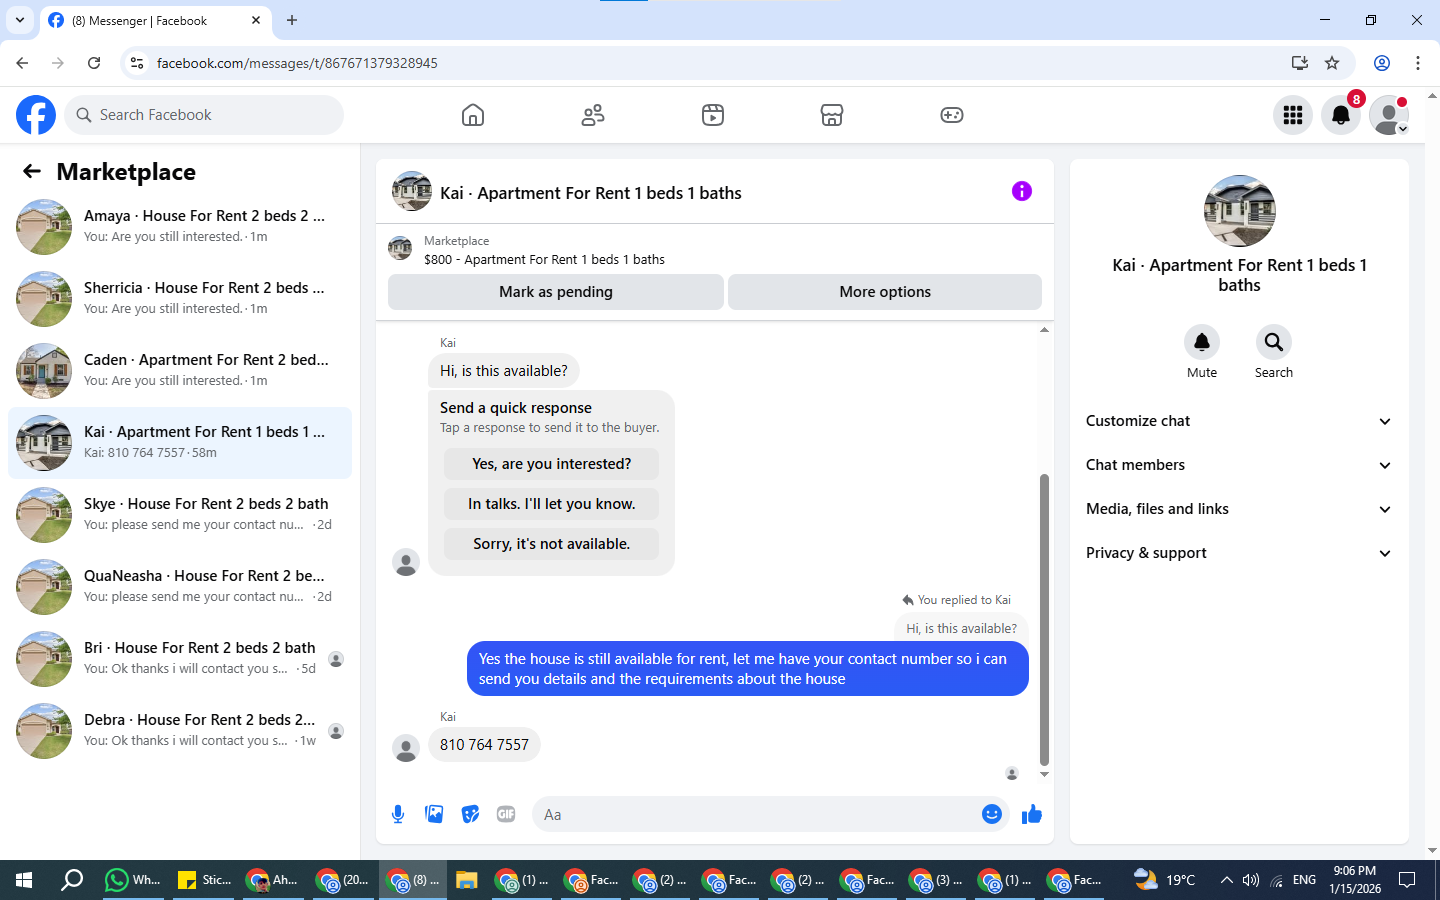Reload the page in browser
1440x900 pixels.
94,63
